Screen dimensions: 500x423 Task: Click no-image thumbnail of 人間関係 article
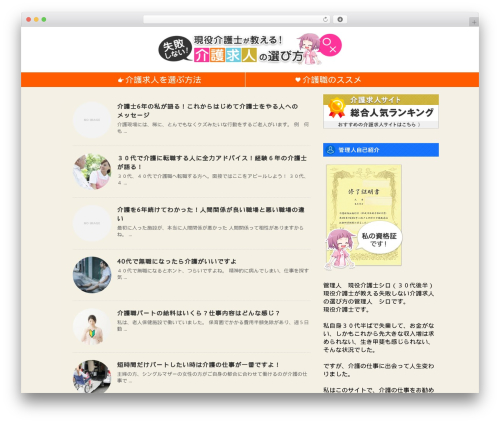[x=92, y=223]
